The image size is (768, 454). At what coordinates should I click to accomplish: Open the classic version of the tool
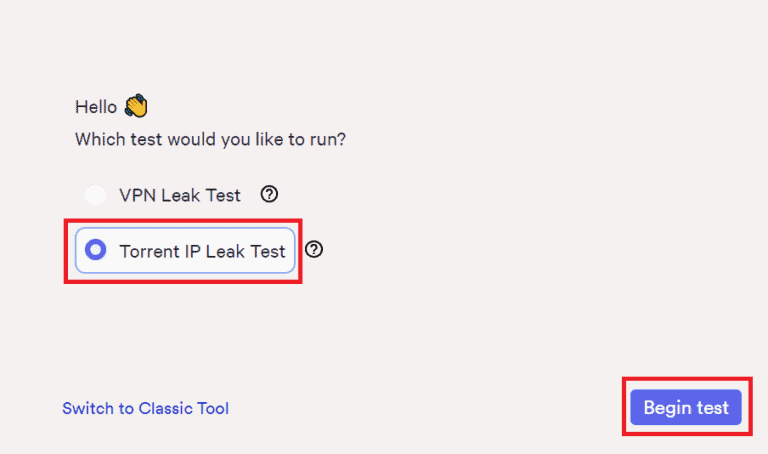145,408
